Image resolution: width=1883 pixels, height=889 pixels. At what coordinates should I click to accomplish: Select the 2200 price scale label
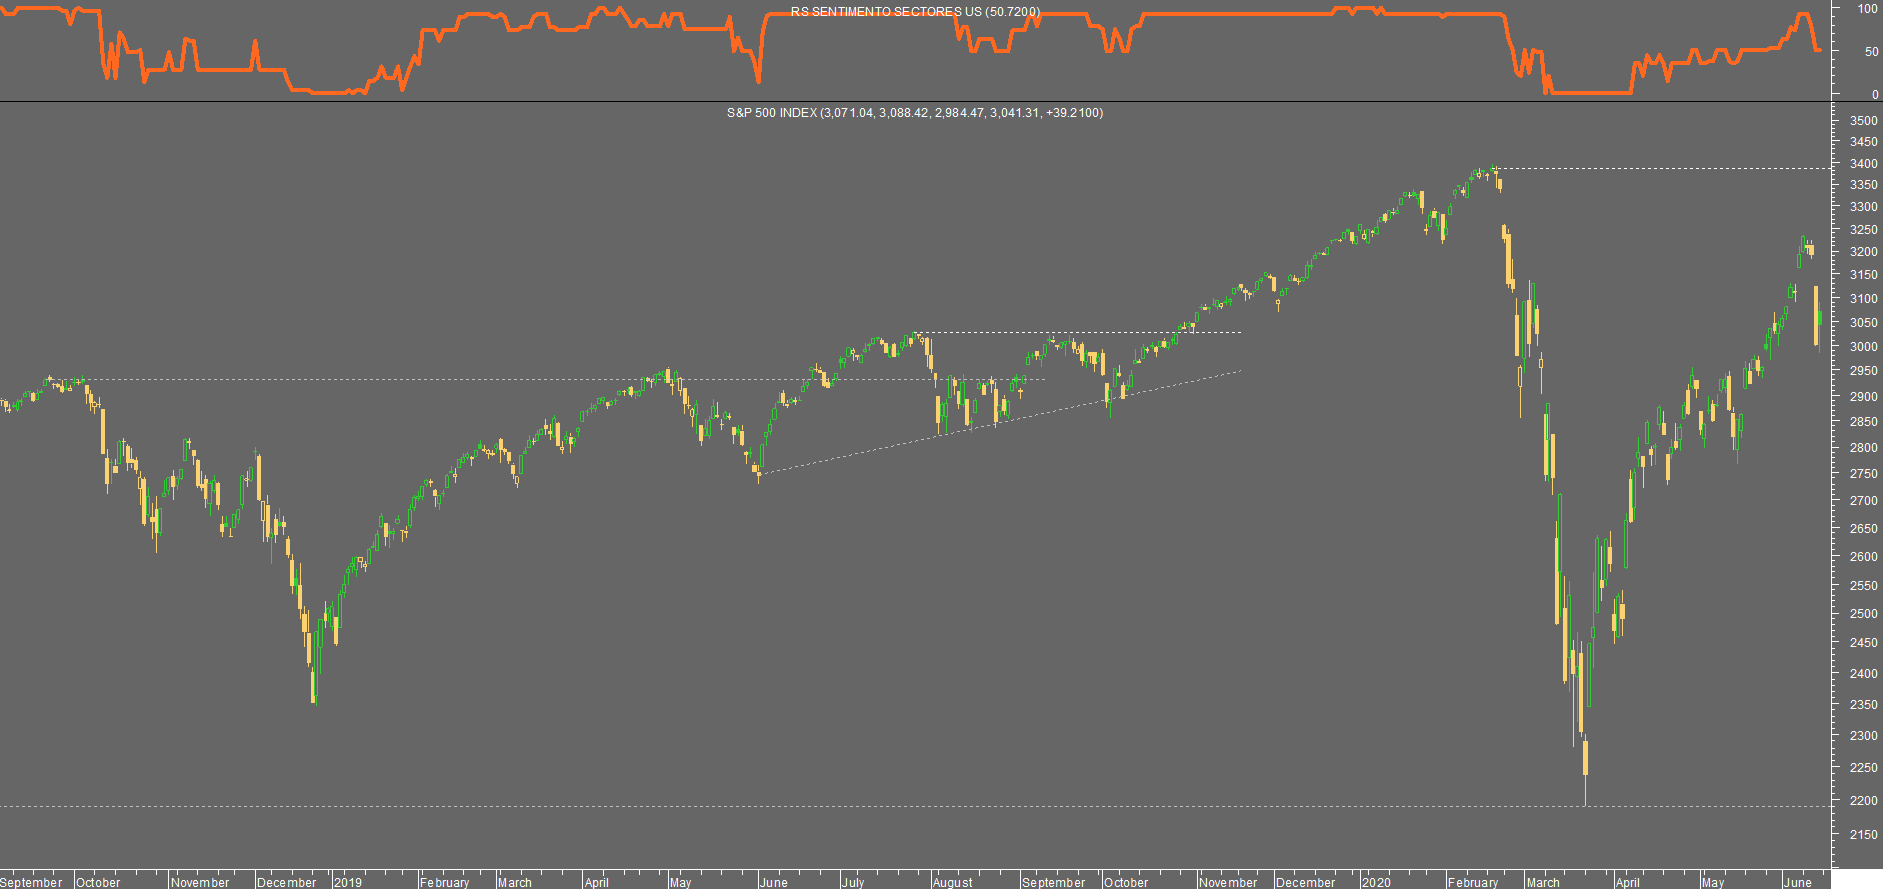tap(1863, 801)
